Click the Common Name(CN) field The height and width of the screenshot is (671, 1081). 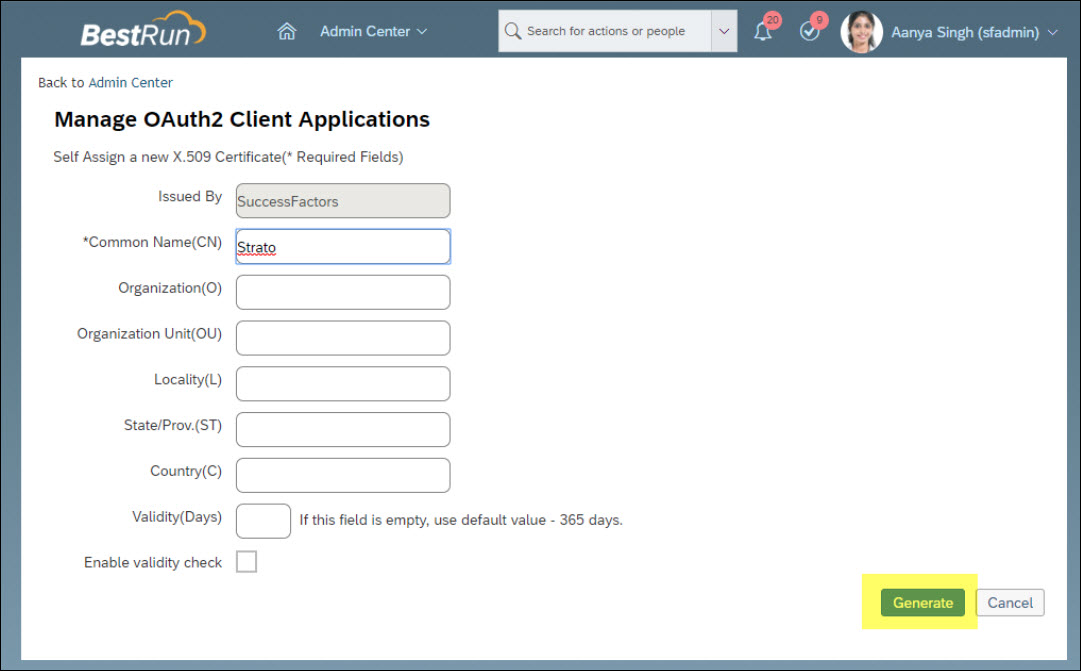[343, 247]
